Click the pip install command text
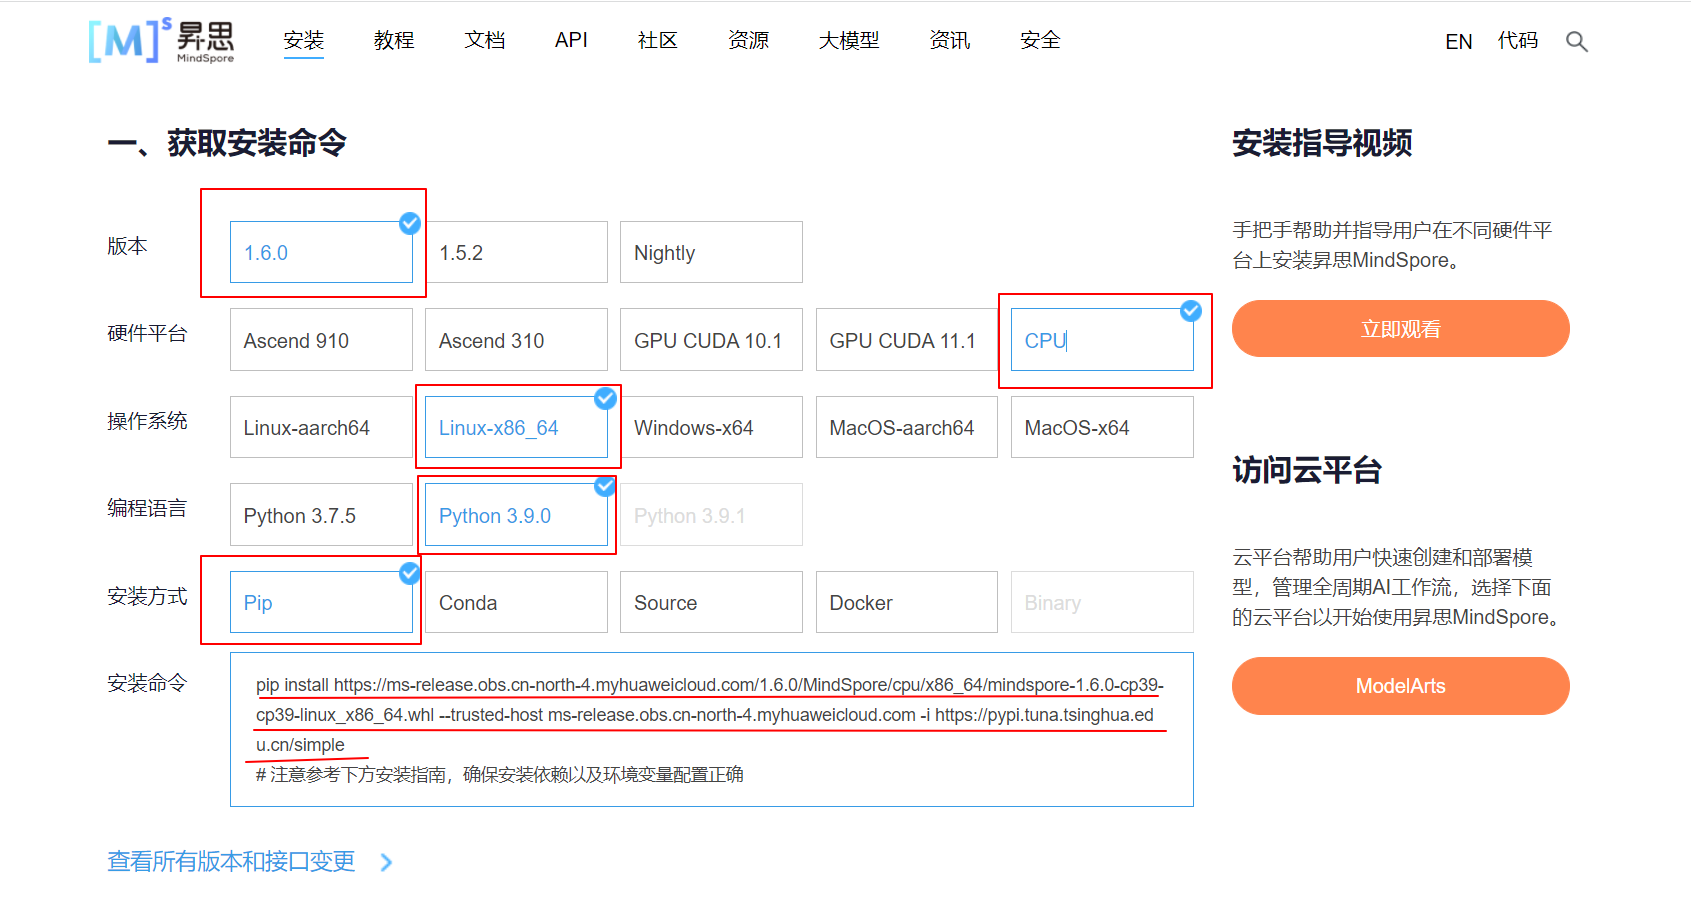This screenshot has height=901, width=1691. [x=710, y=715]
